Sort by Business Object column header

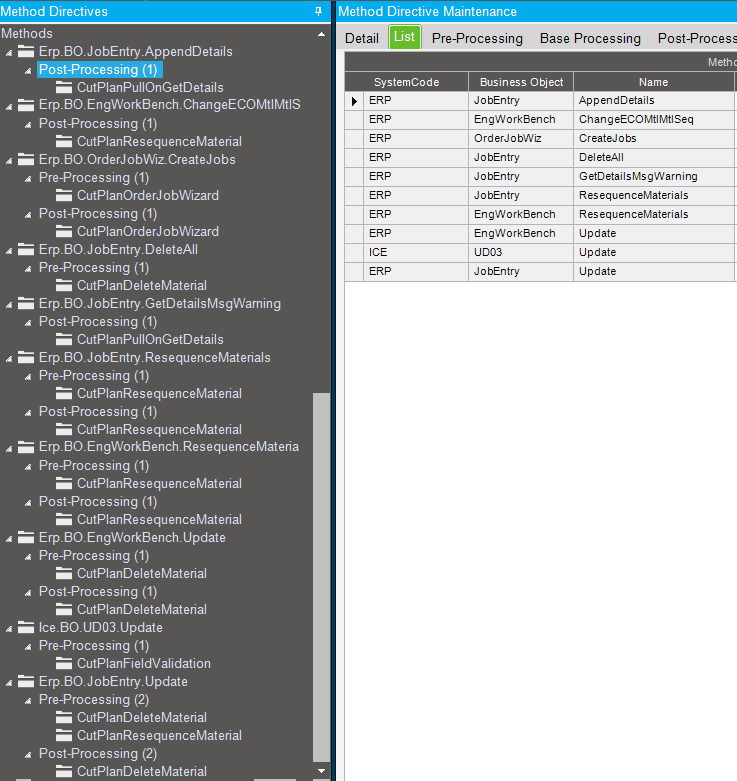click(521, 82)
